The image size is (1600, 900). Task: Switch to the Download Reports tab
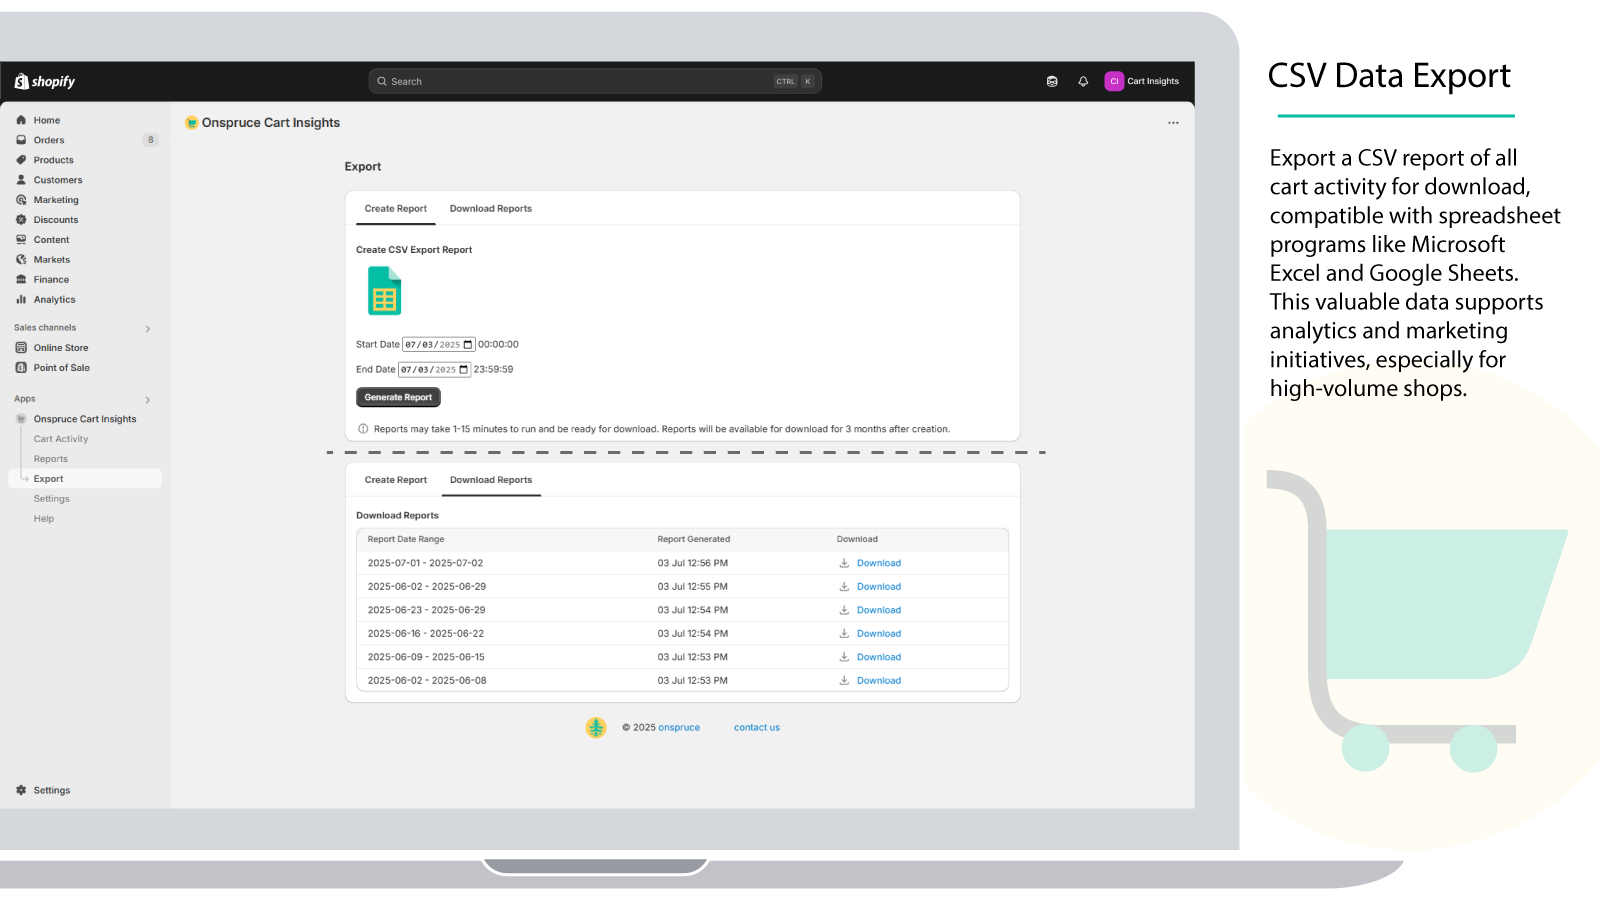click(x=491, y=208)
